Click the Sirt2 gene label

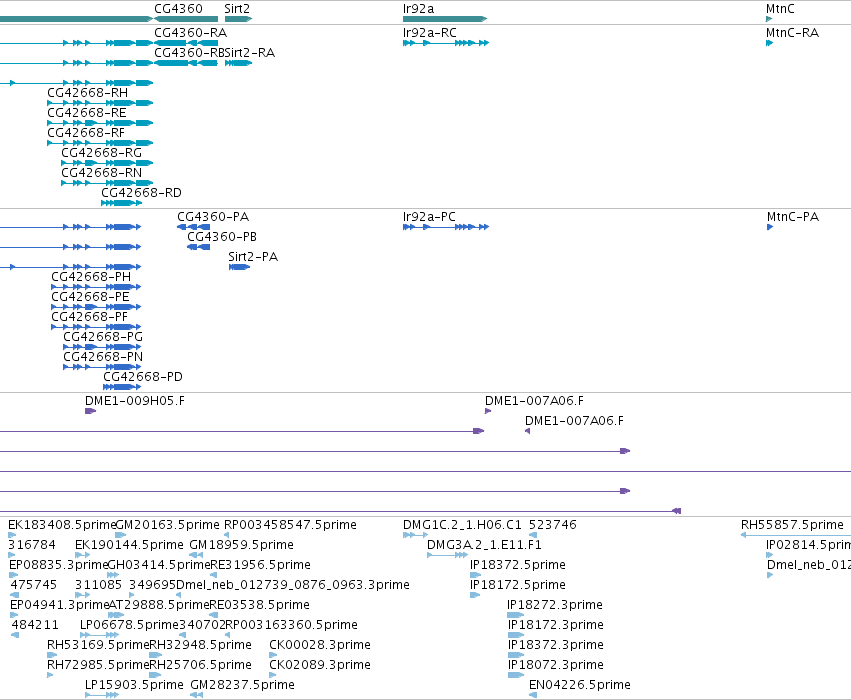click(x=237, y=9)
